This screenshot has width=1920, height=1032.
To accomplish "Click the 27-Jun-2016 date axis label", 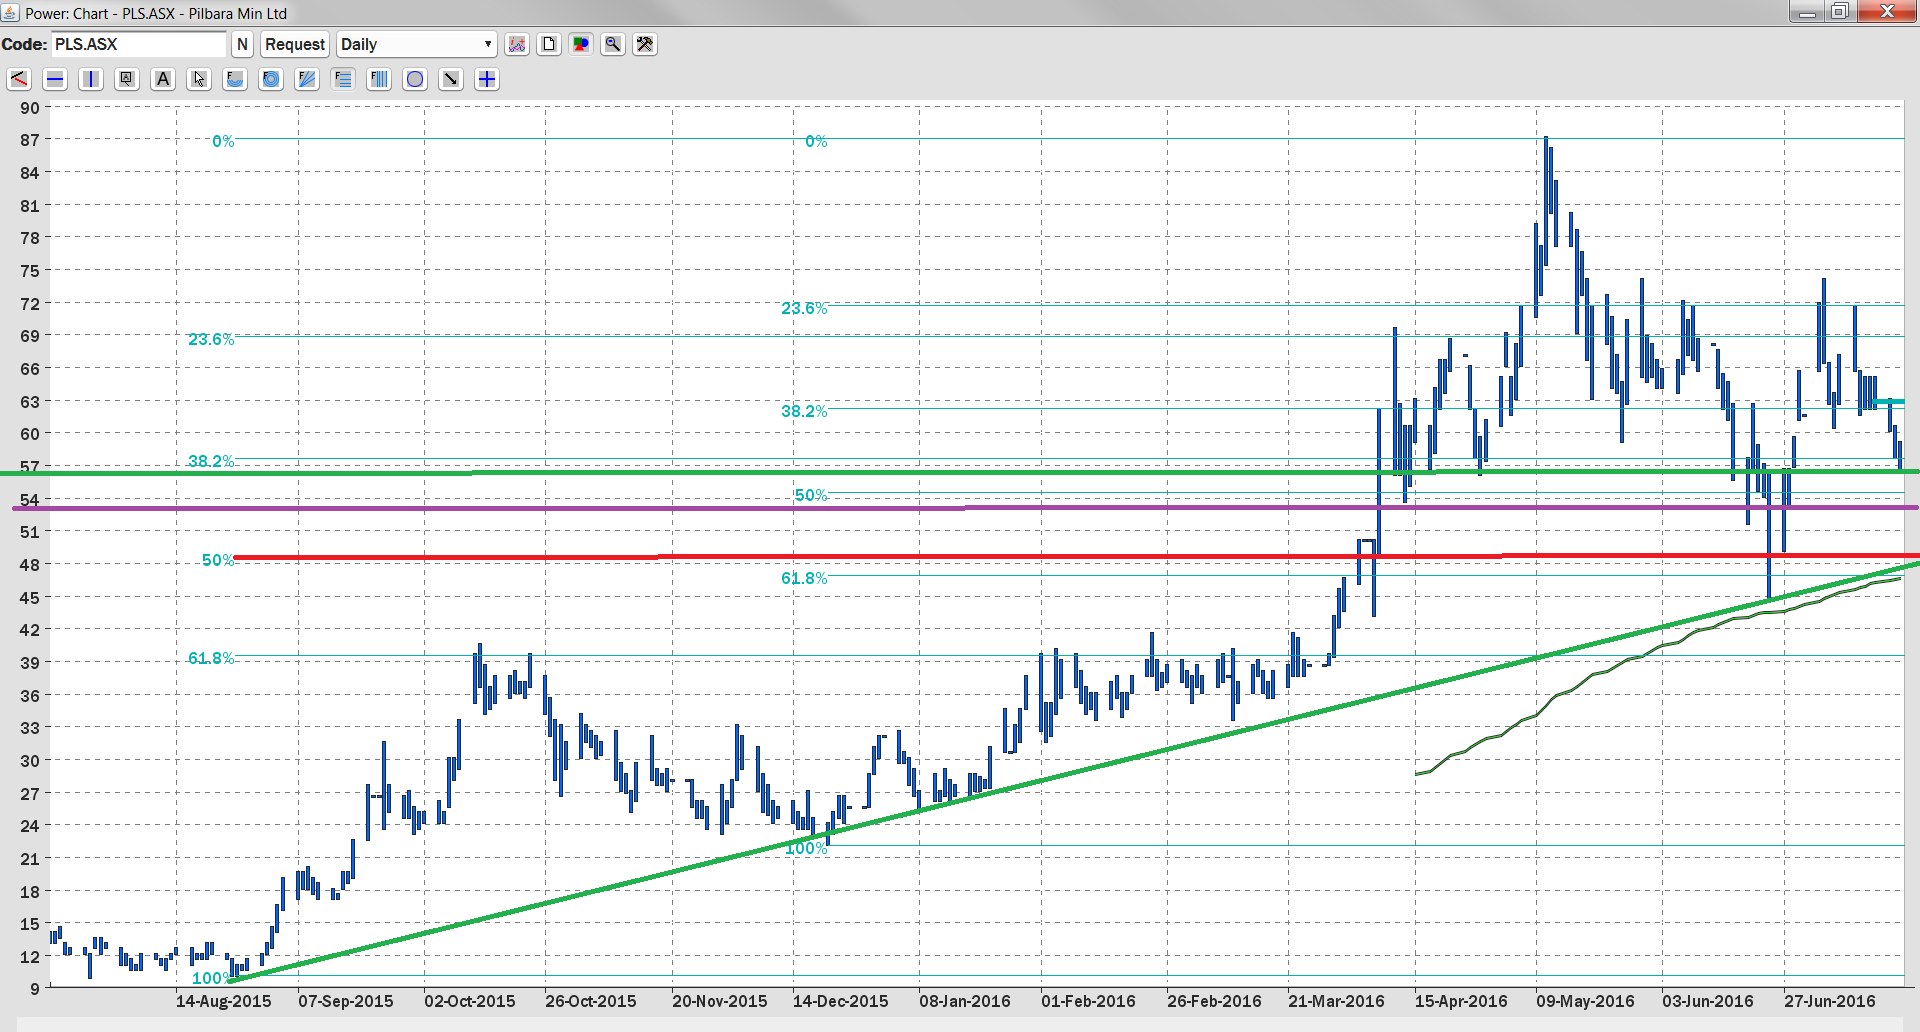I will coord(1830,1001).
